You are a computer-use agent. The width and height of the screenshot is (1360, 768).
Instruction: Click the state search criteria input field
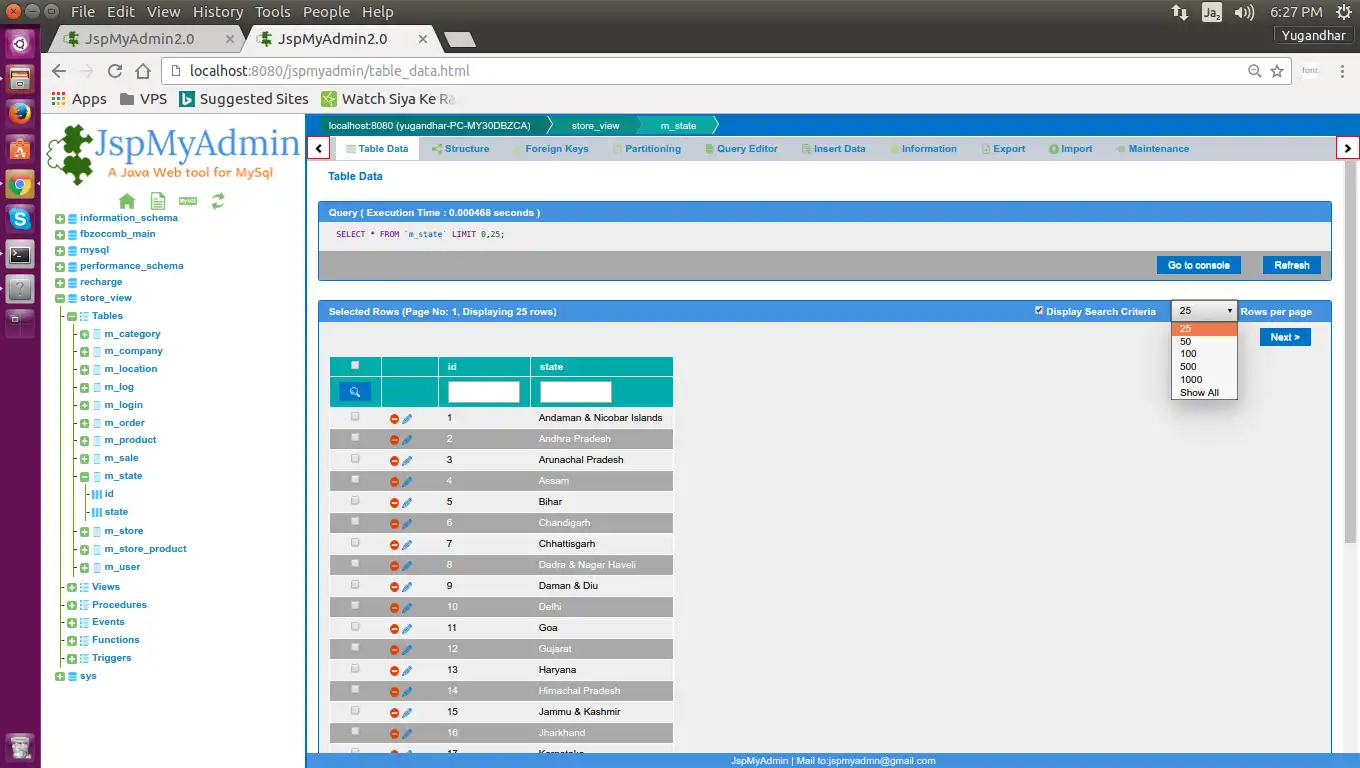click(576, 392)
